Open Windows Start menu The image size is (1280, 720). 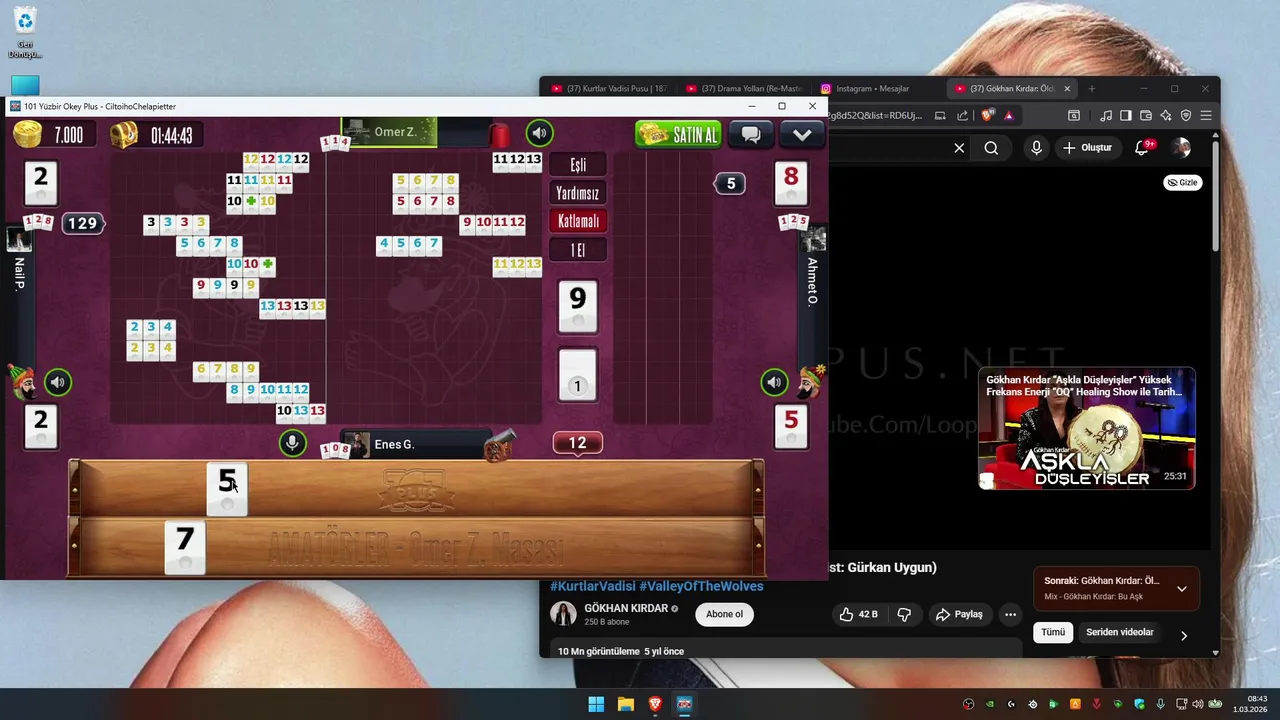[x=596, y=704]
